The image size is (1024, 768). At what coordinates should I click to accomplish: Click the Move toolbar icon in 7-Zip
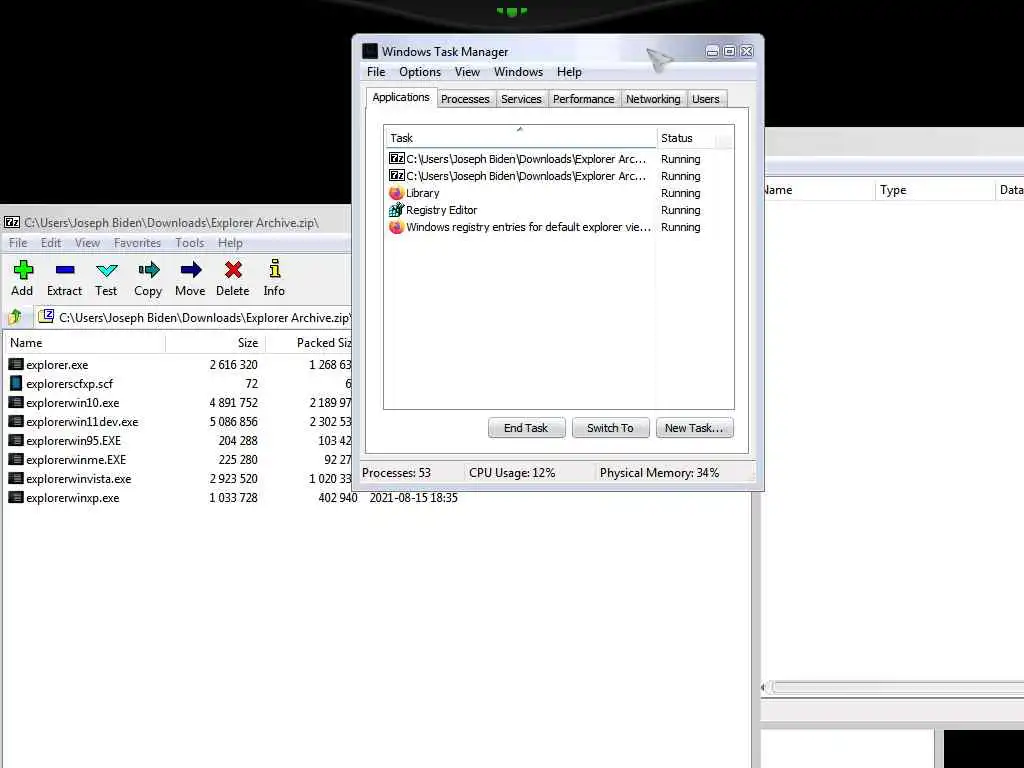point(191,270)
